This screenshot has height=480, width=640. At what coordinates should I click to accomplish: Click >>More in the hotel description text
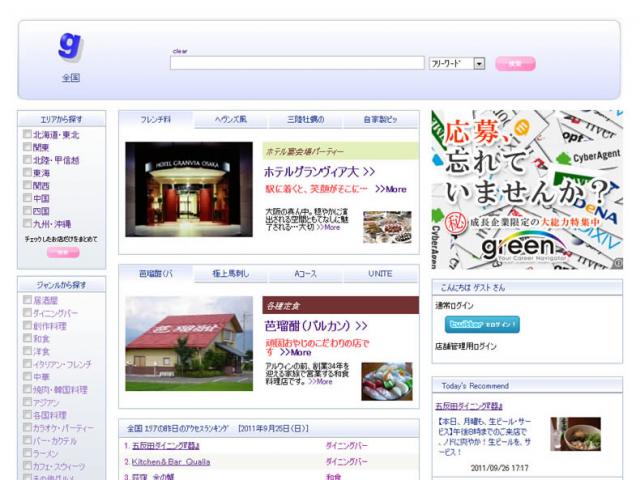[x=329, y=227]
